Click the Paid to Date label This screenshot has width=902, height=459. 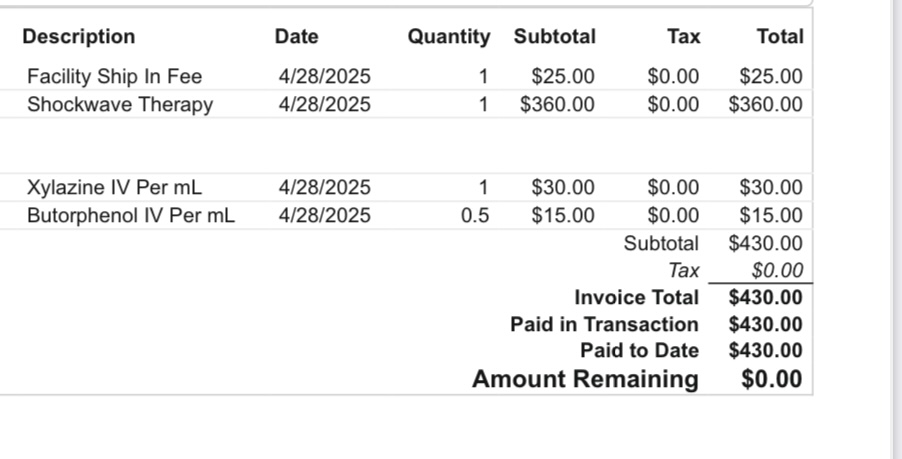[x=639, y=351]
